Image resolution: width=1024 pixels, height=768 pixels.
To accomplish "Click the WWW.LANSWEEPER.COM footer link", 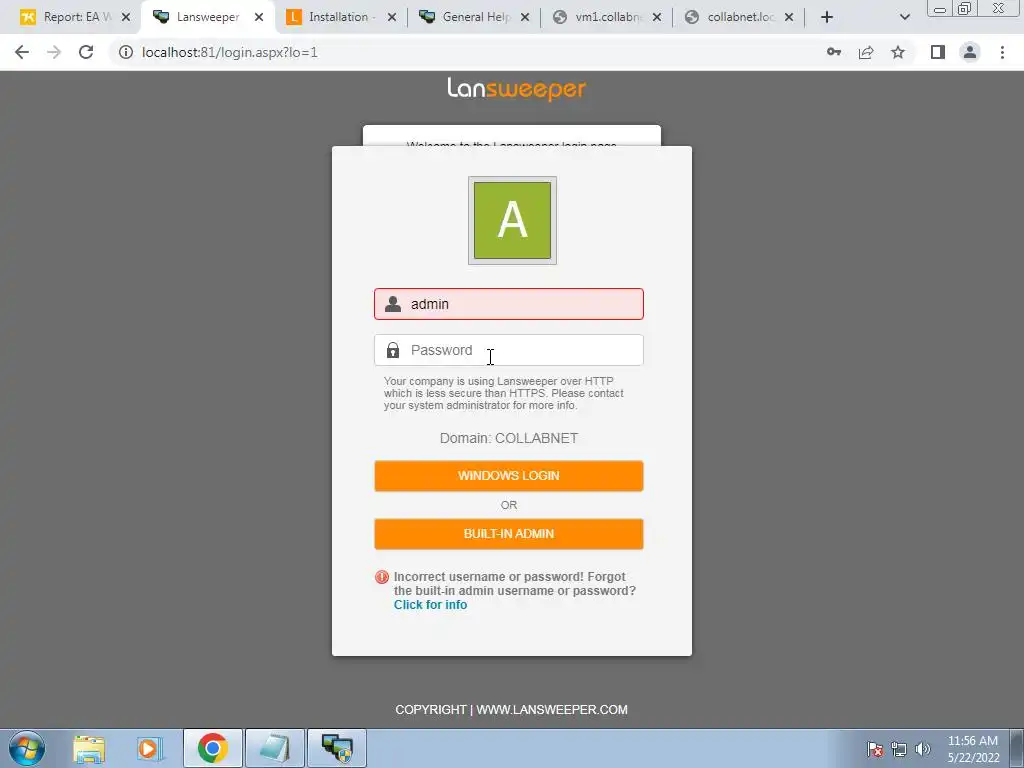I will (552, 710).
